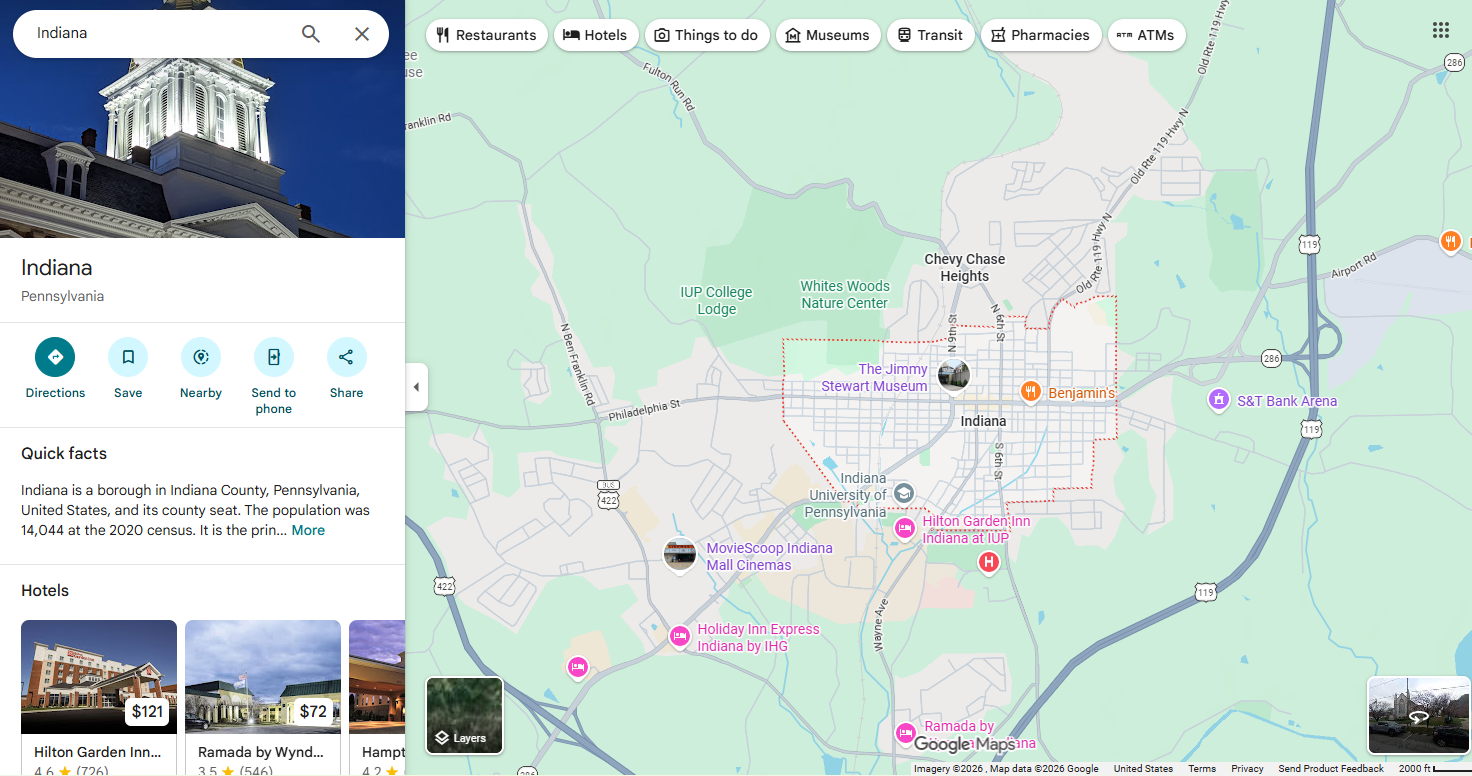
Task: Show ATMs on the map
Action: tap(1146, 35)
